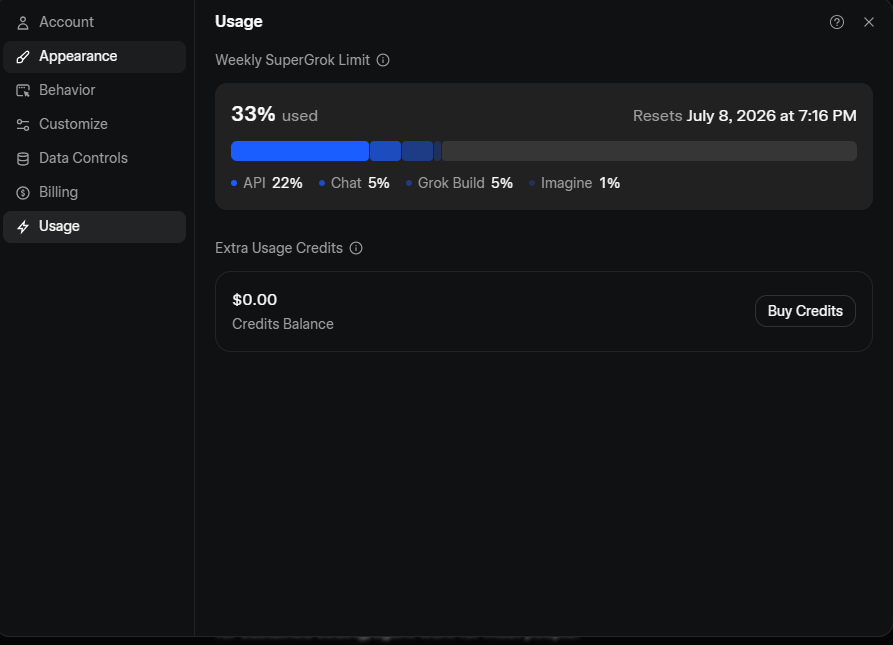The image size is (893, 645).
Task: Click the Grok Build segment of usage bar
Action: [x=417, y=151]
